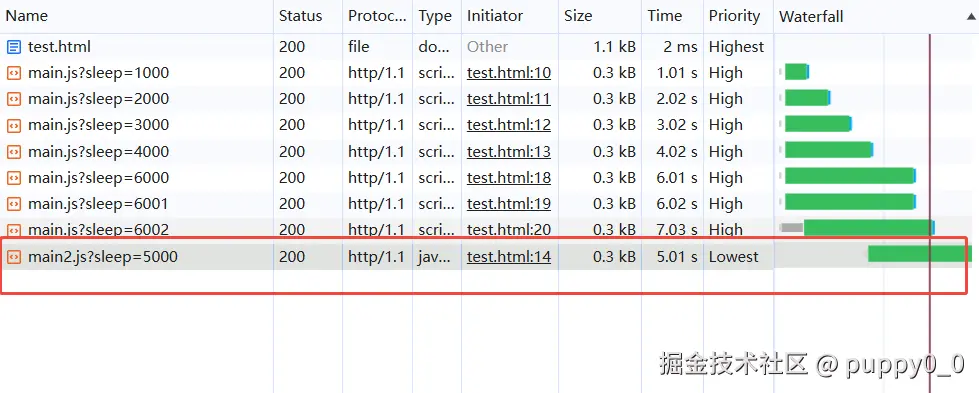Click the test.html document icon
This screenshot has height=393, width=979.
click(14, 47)
